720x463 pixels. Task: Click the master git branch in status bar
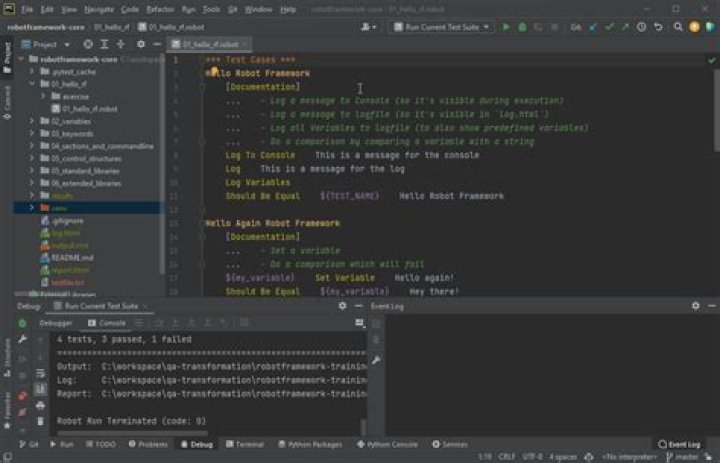[x=682, y=457]
